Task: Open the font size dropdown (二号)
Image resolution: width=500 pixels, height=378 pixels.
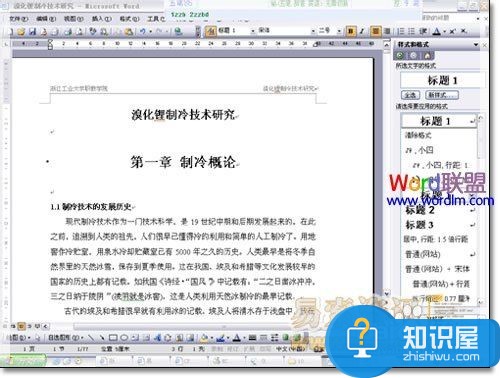Action: (339, 31)
